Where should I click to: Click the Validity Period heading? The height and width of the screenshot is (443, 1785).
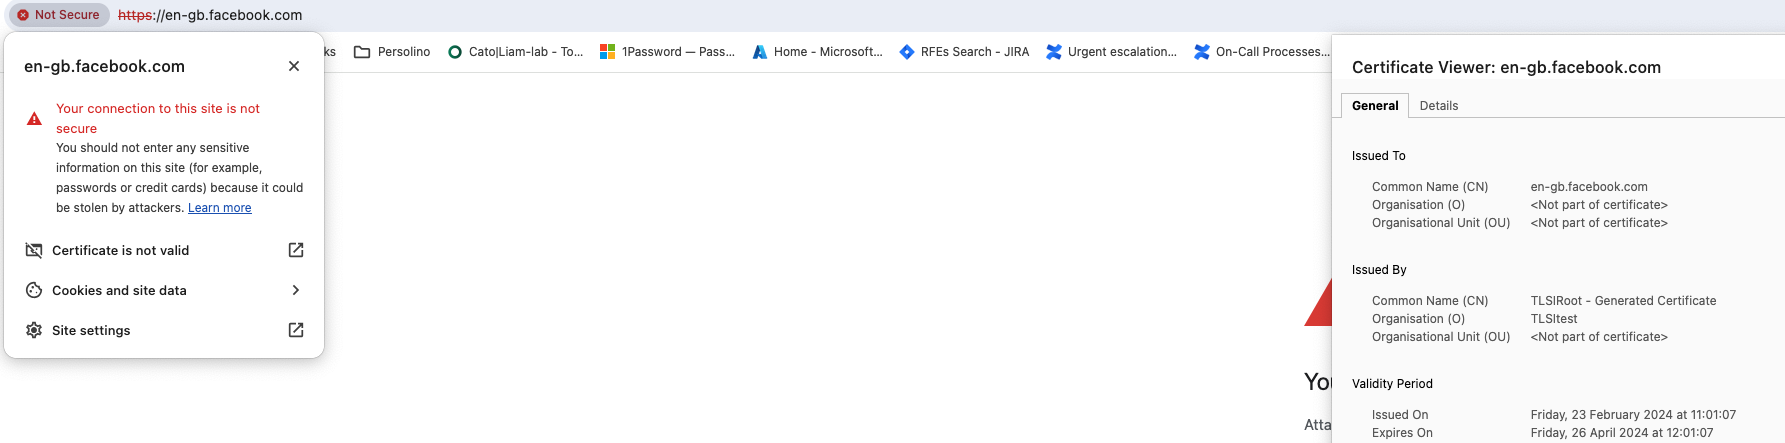[x=1392, y=384]
